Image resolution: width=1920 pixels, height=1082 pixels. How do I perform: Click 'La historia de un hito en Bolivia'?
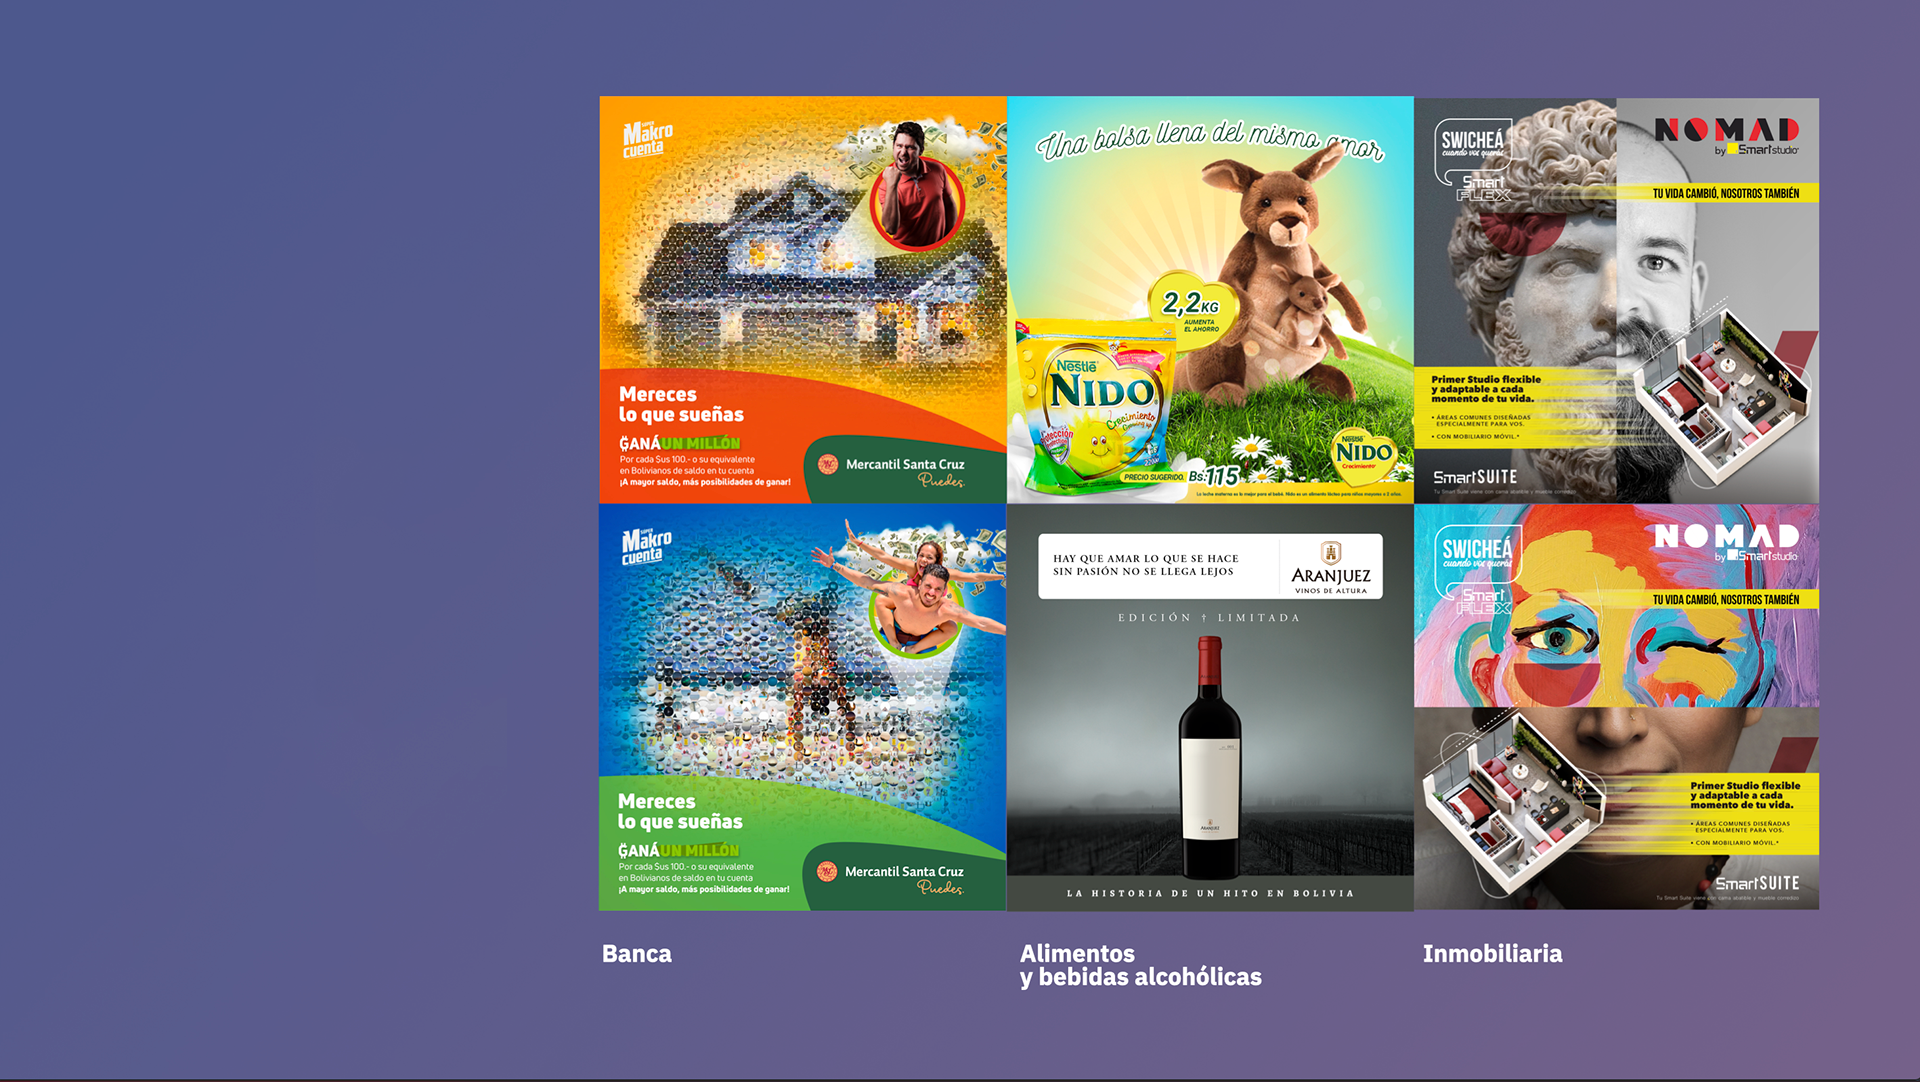[x=1210, y=894]
